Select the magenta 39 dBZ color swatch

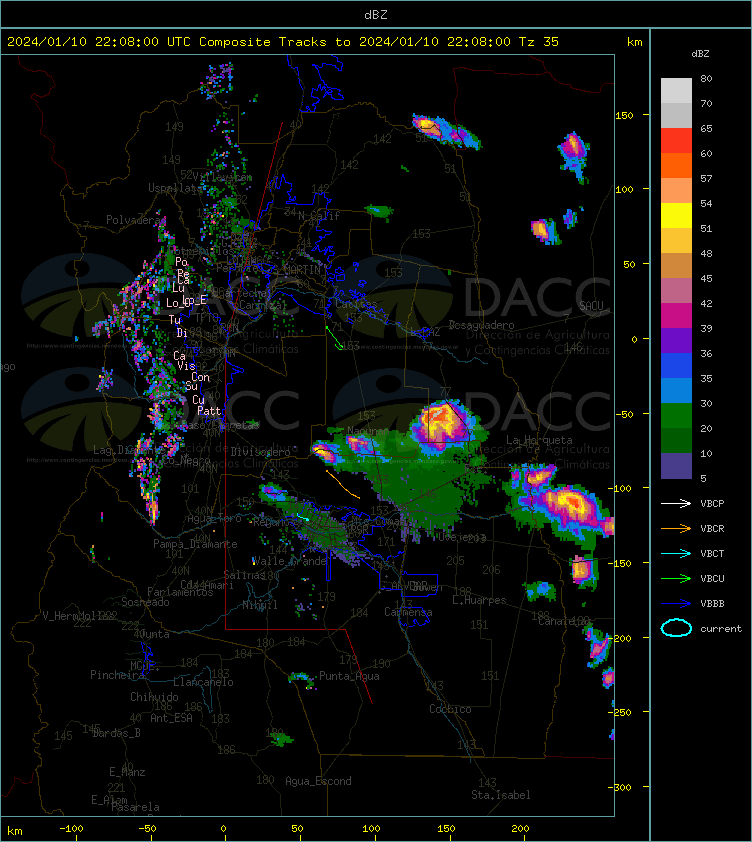(x=676, y=315)
